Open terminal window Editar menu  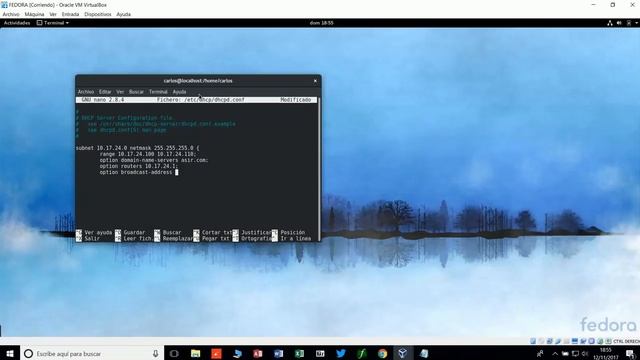coord(105,92)
